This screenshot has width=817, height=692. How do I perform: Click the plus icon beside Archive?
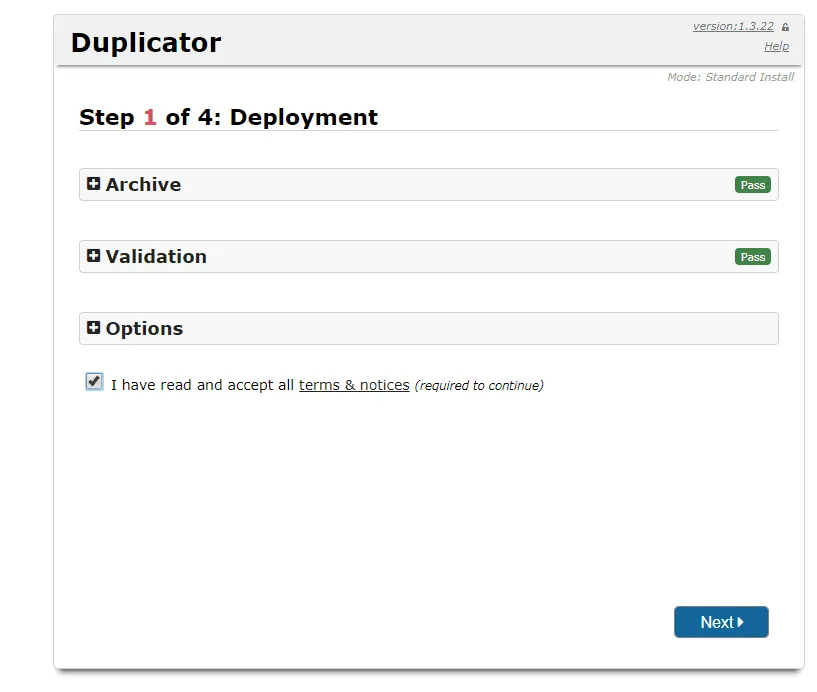click(x=94, y=183)
